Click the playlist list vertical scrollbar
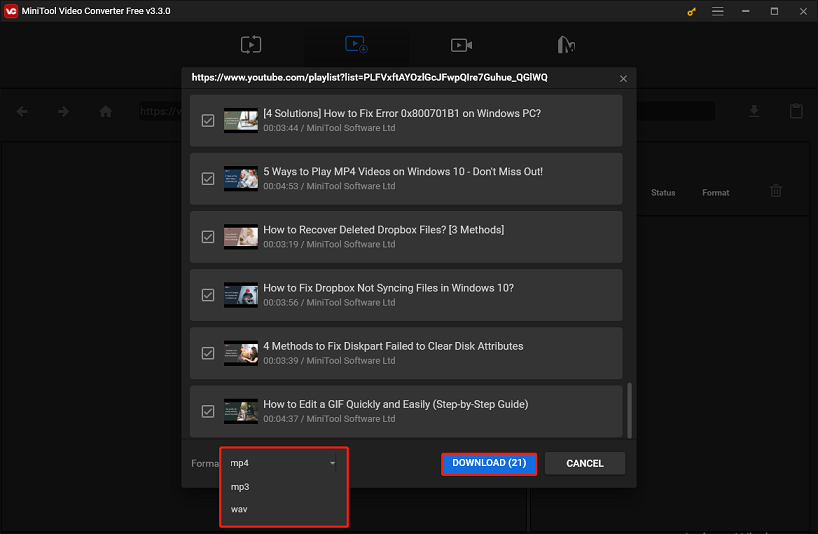 [x=629, y=411]
